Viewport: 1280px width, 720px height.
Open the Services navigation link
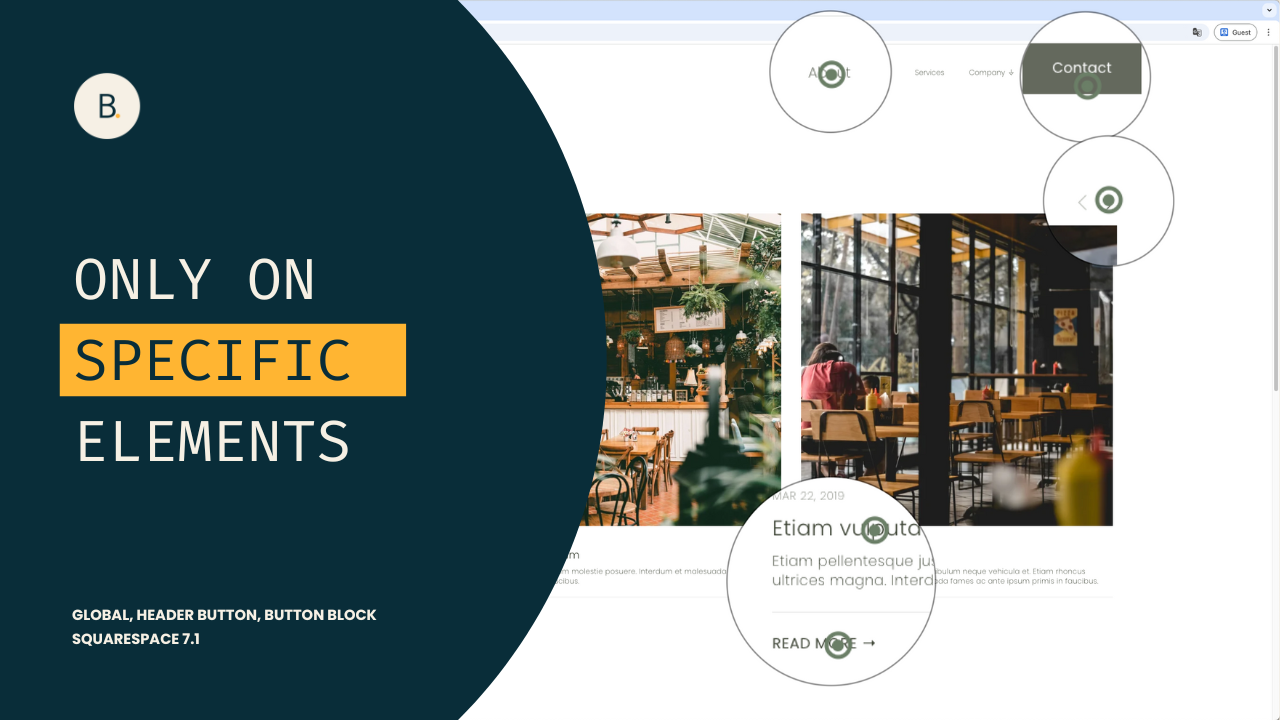929,72
